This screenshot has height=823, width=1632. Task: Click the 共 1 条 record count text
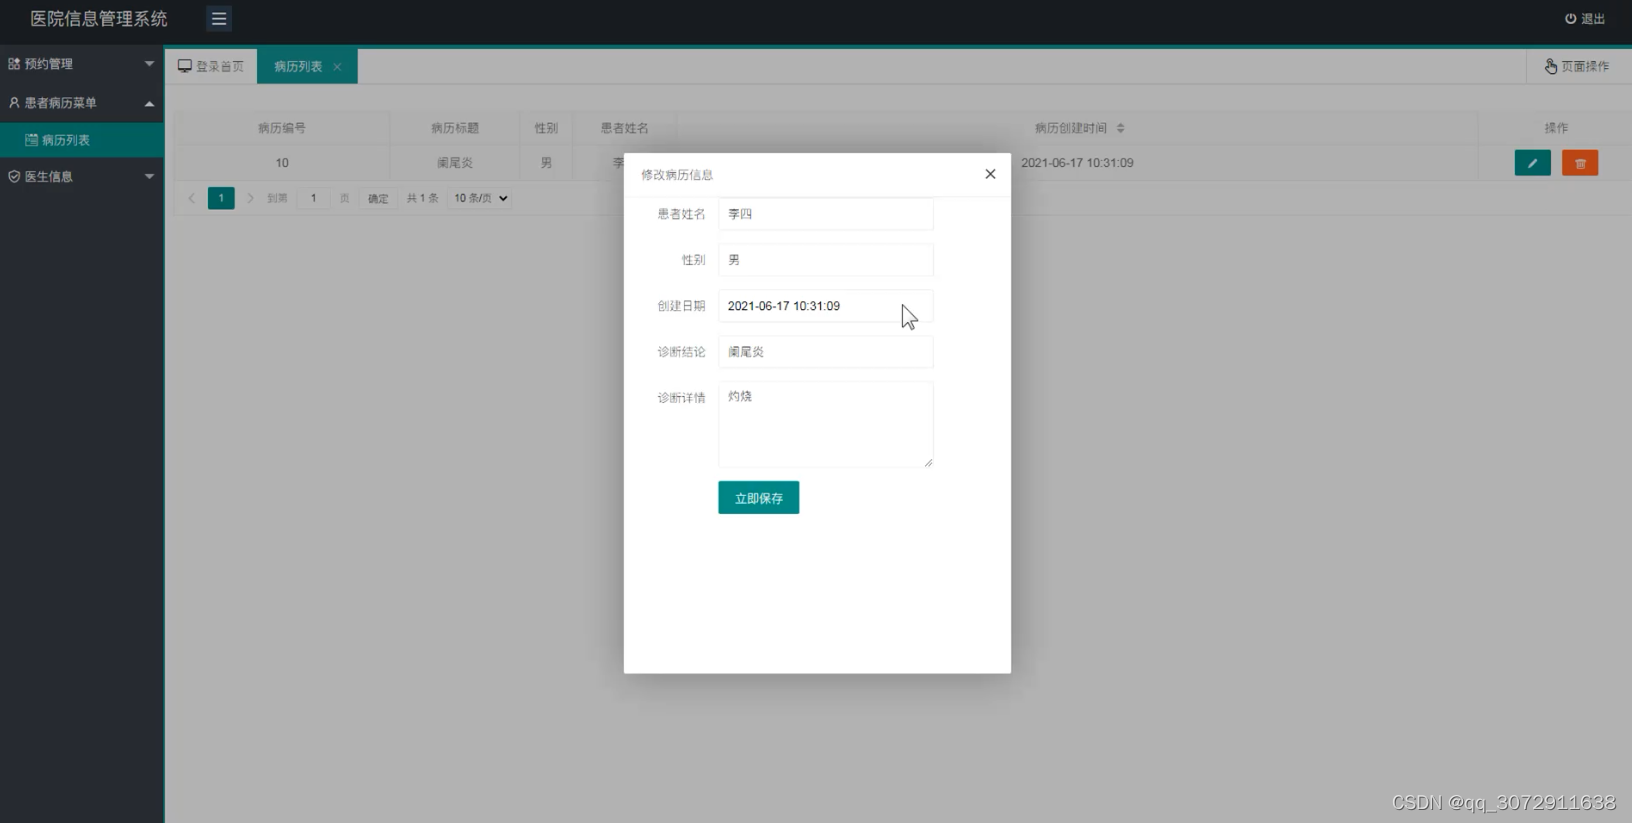[422, 198]
